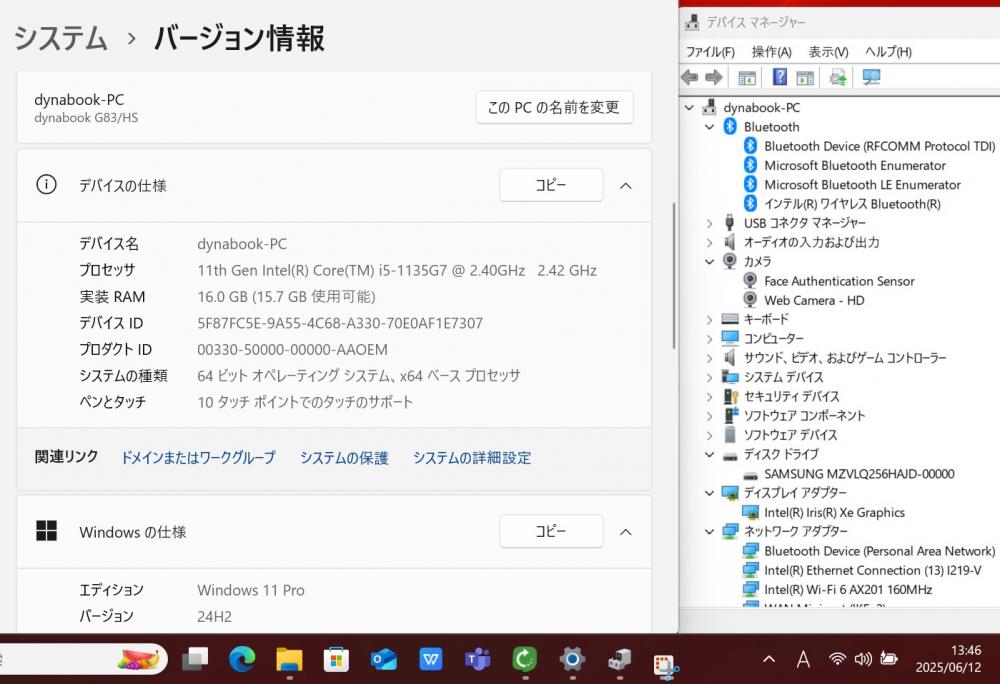Open the green circular-arrow app on taskbar
Screen dimensions: 1000x684
pyautogui.click(x=525, y=659)
